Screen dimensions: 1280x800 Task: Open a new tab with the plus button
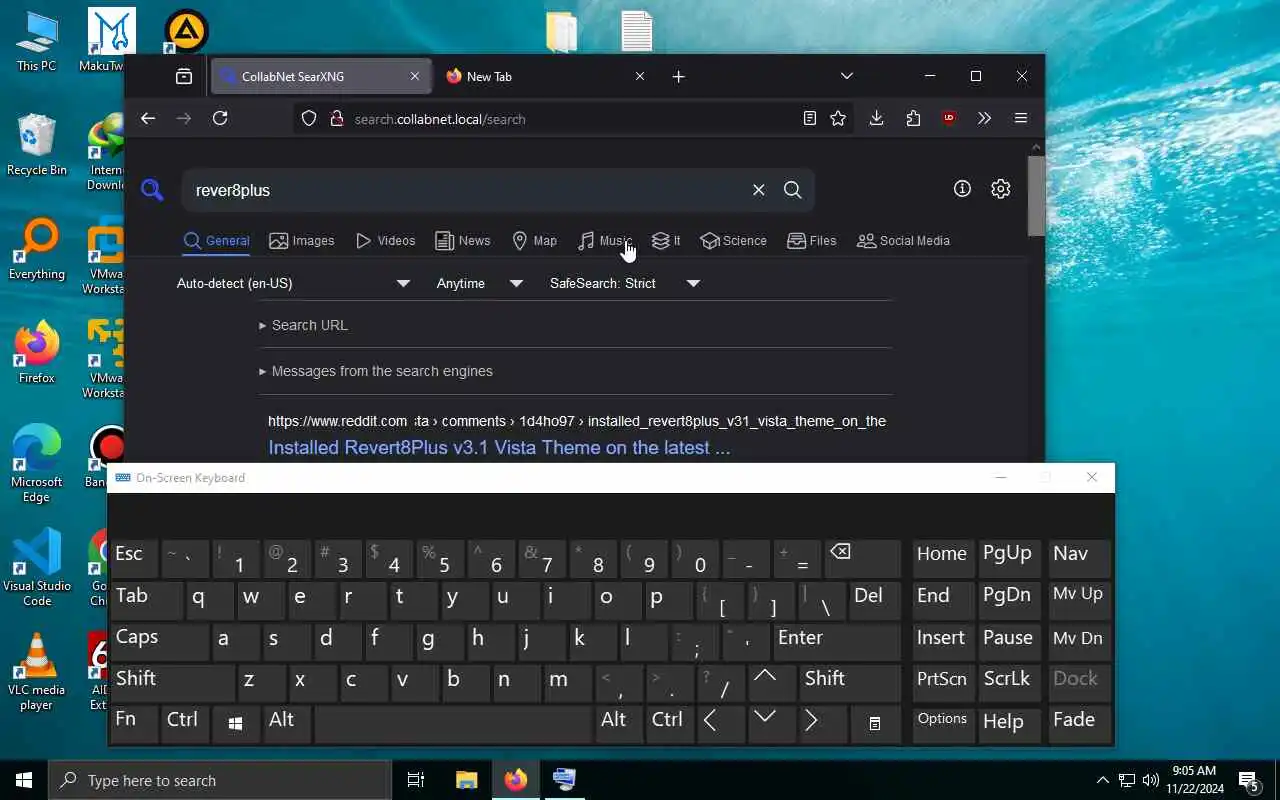pyautogui.click(x=679, y=76)
